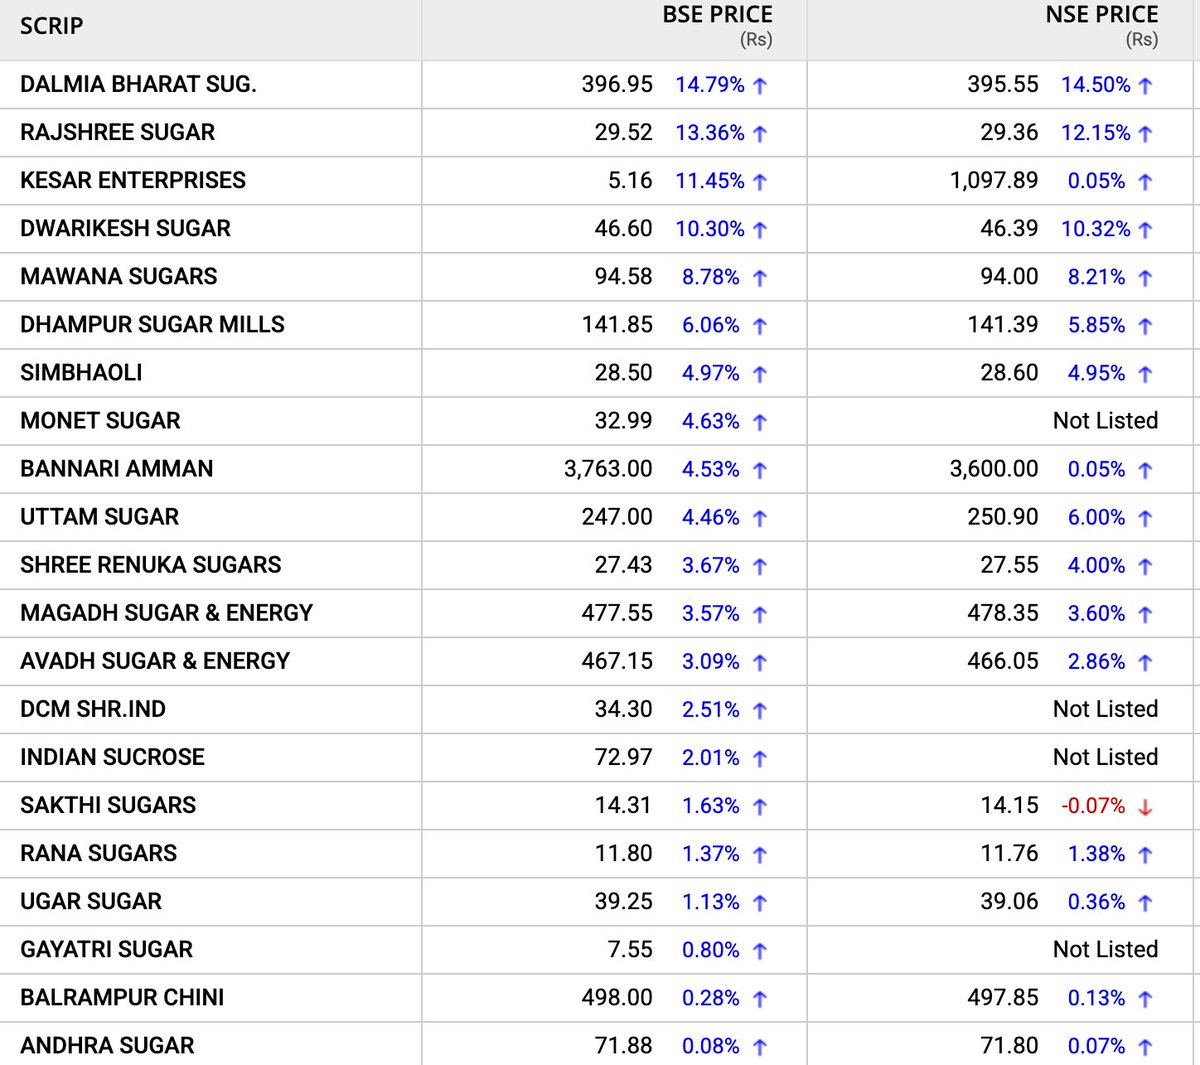Screen dimensions: 1200x1065
Task: Click NSE up arrow in Kesar Enterprises row
Action: point(1145,182)
